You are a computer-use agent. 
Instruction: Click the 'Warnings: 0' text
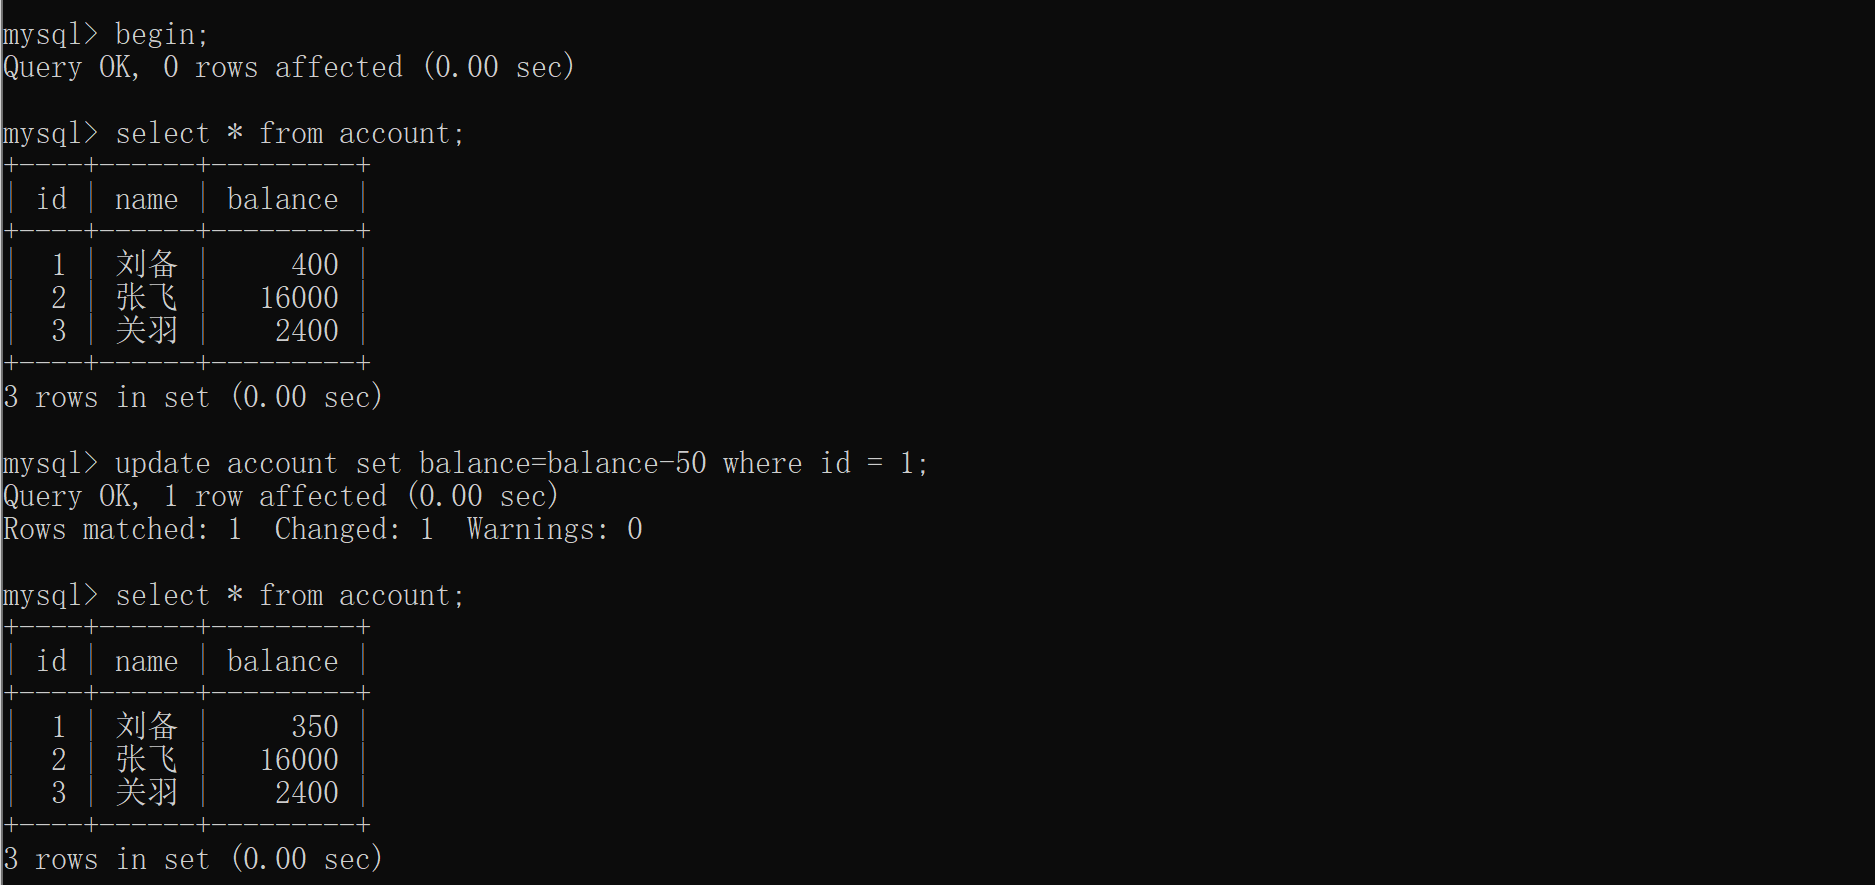click(x=555, y=530)
